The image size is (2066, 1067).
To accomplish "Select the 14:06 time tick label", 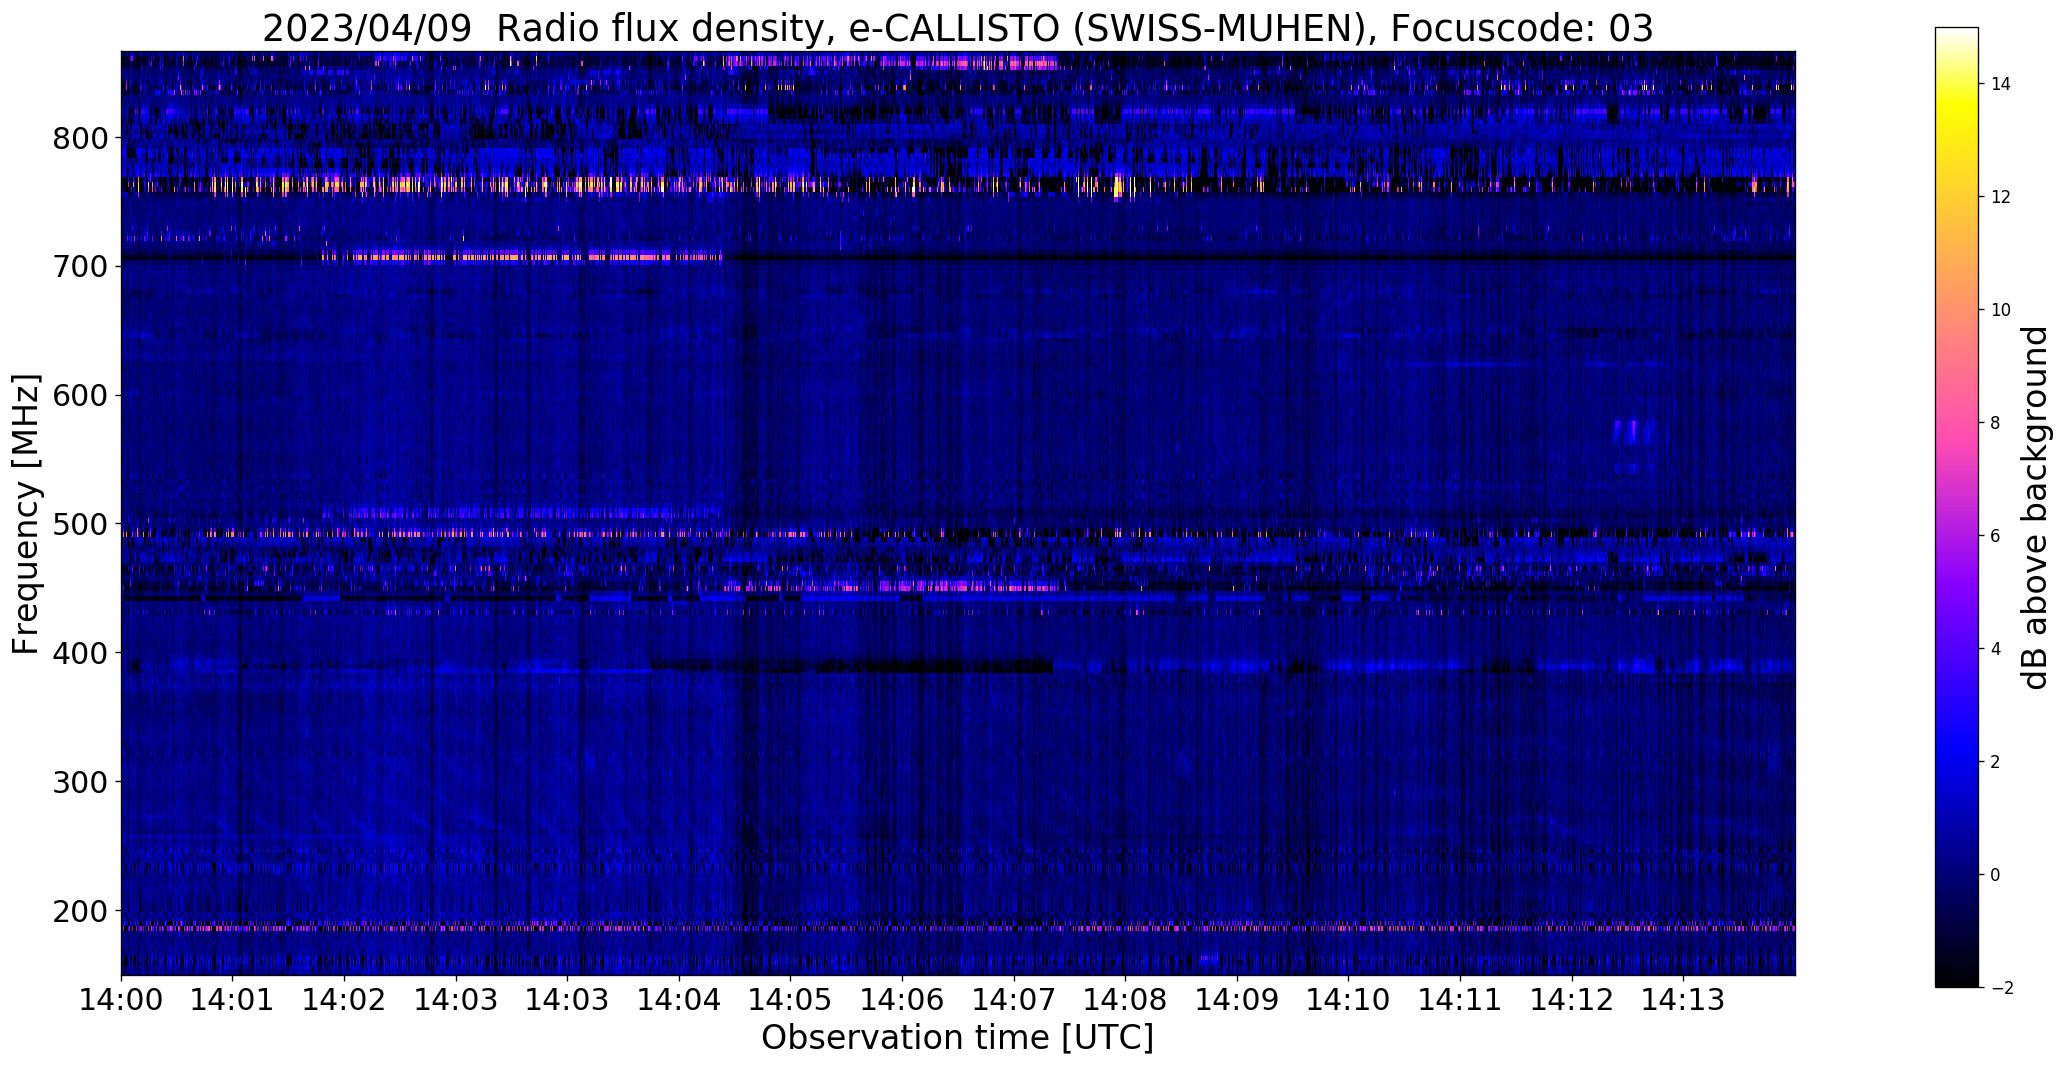I will click(902, 999).
